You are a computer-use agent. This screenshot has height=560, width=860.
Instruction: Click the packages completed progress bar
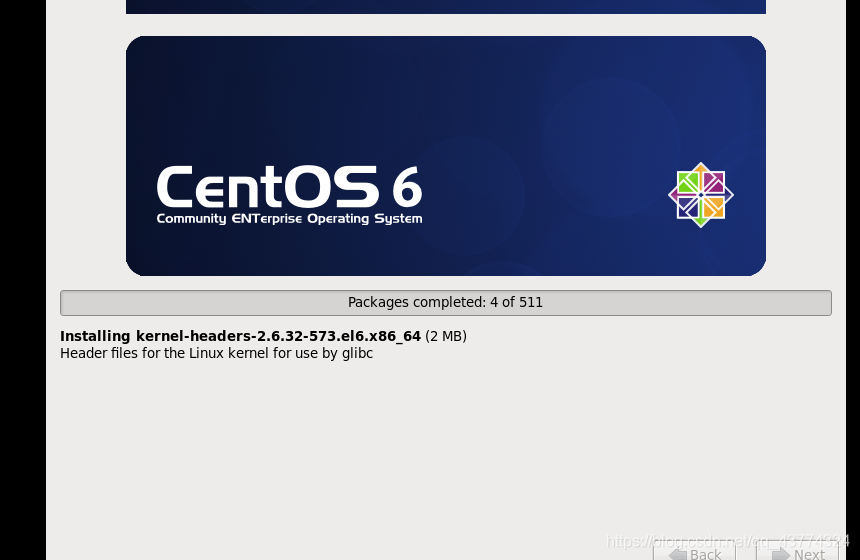[445, 303]
